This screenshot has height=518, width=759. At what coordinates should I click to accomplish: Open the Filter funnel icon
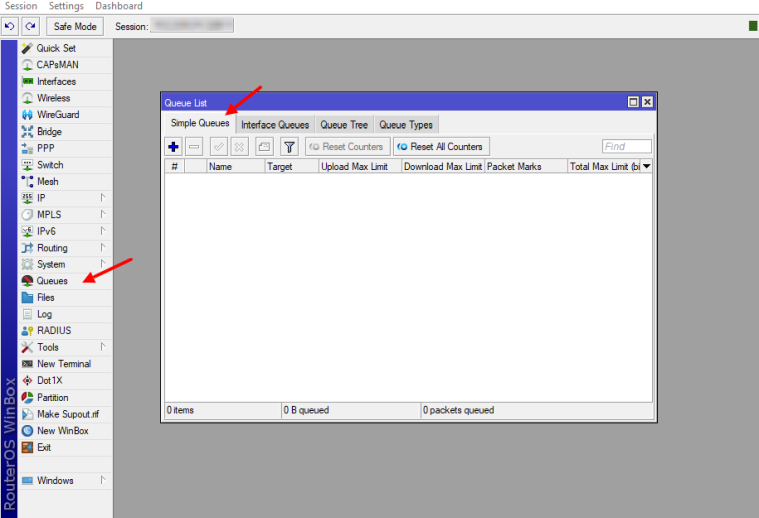pyautogui.click(x=289, y=146)
